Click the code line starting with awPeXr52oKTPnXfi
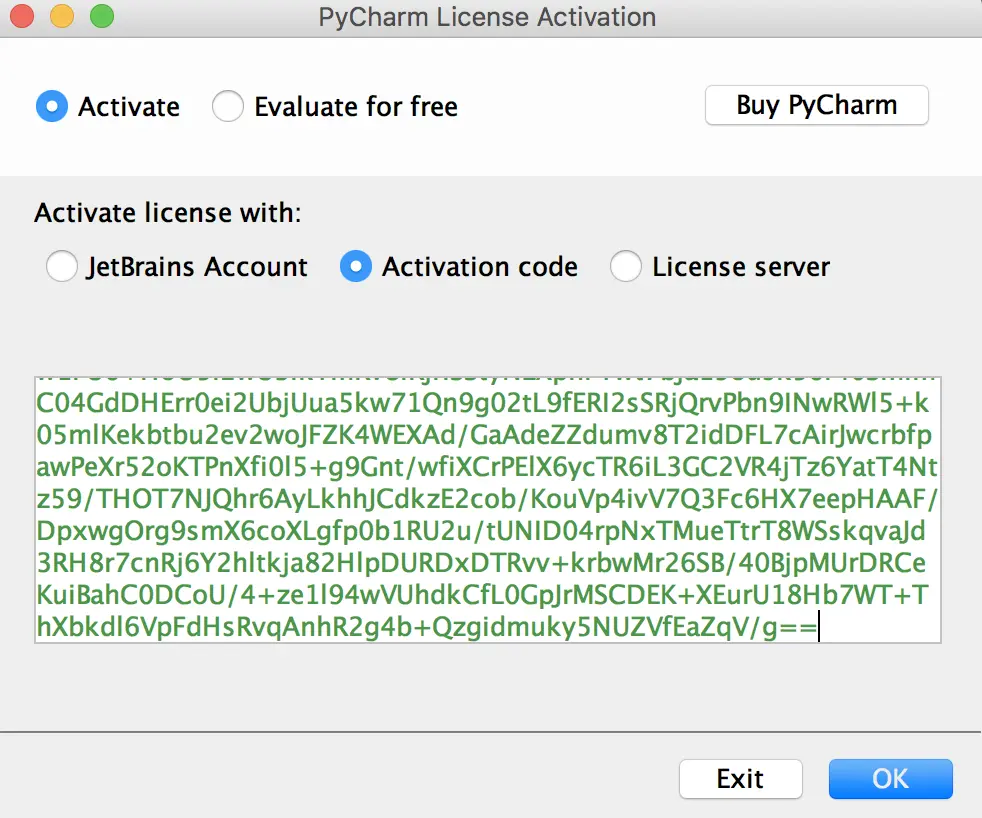Viewport: 982px width, 818px height. point(487,467)
